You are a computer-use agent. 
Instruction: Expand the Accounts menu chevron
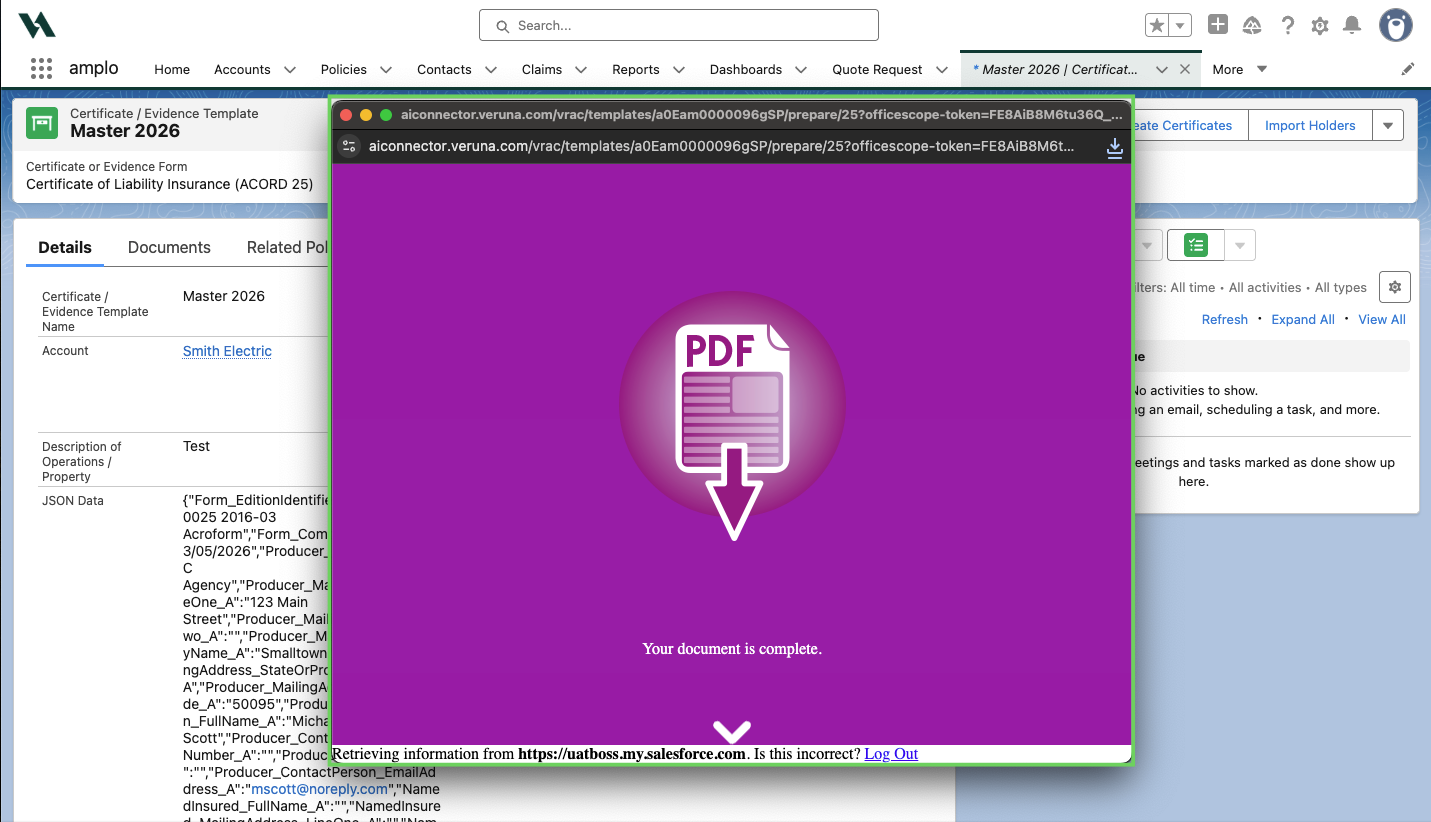point(290,69)
